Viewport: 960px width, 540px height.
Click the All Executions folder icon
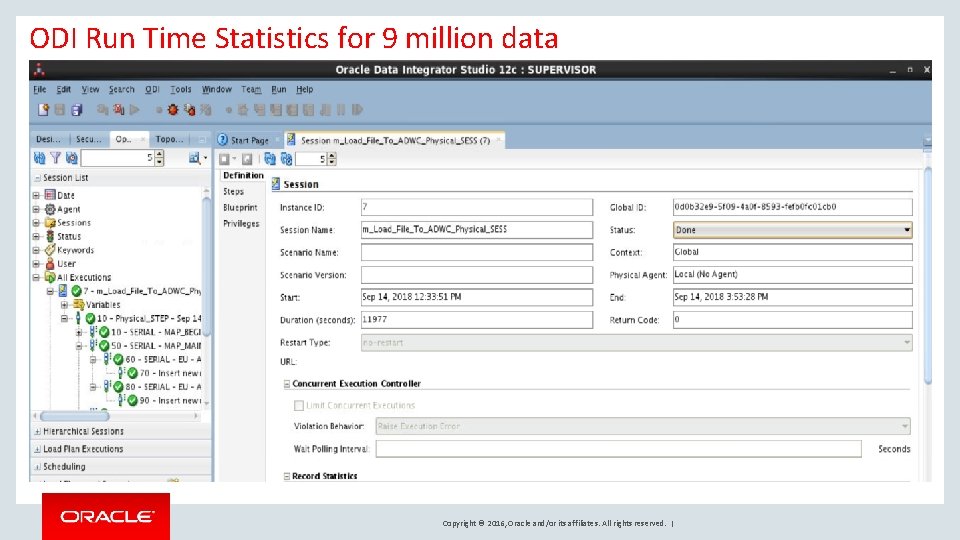(x=50, y=277)
